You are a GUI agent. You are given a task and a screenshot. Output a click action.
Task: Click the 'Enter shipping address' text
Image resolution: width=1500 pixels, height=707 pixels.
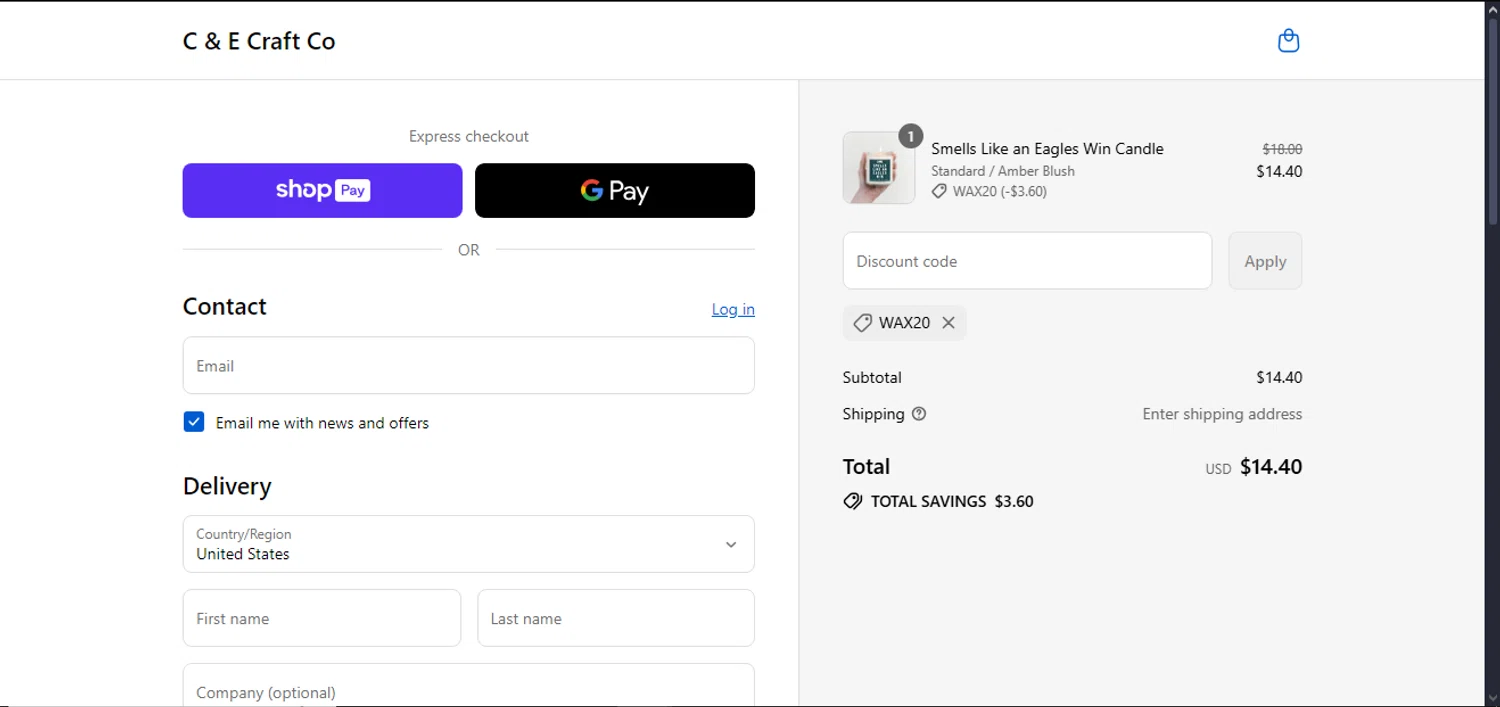point(1222,414)
